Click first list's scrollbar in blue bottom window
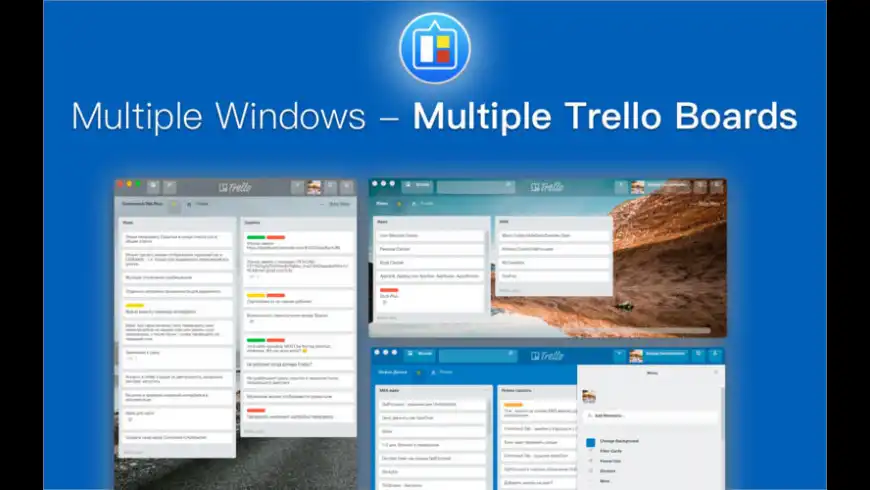This screenshot has height=490, width=870. 489,417
